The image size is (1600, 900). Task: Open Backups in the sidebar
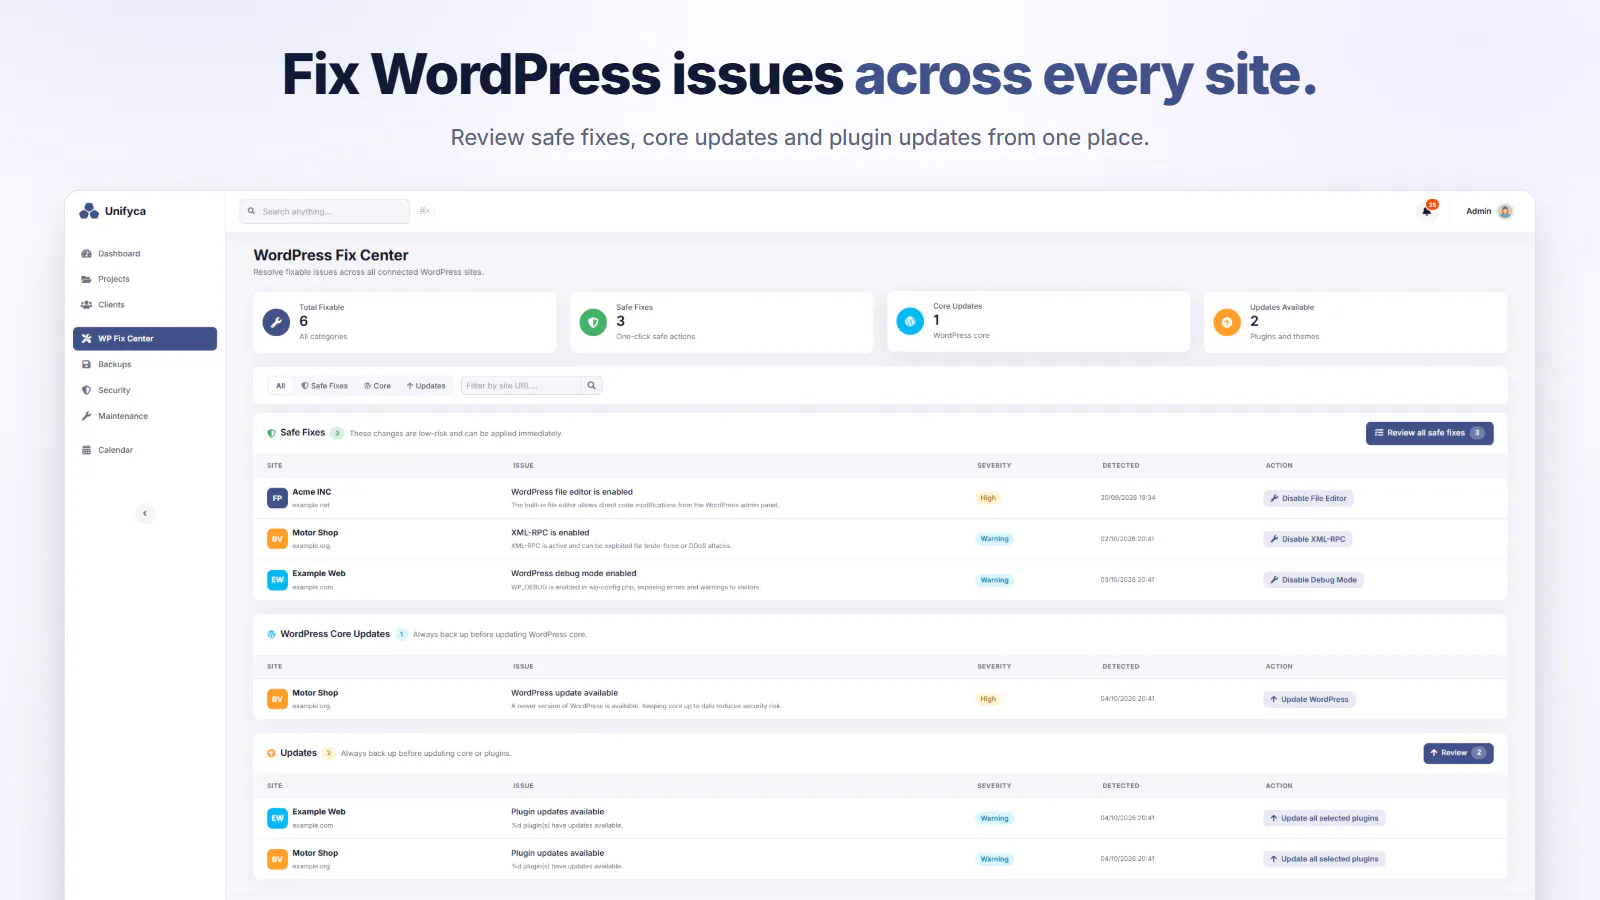(x=145, y=365)
